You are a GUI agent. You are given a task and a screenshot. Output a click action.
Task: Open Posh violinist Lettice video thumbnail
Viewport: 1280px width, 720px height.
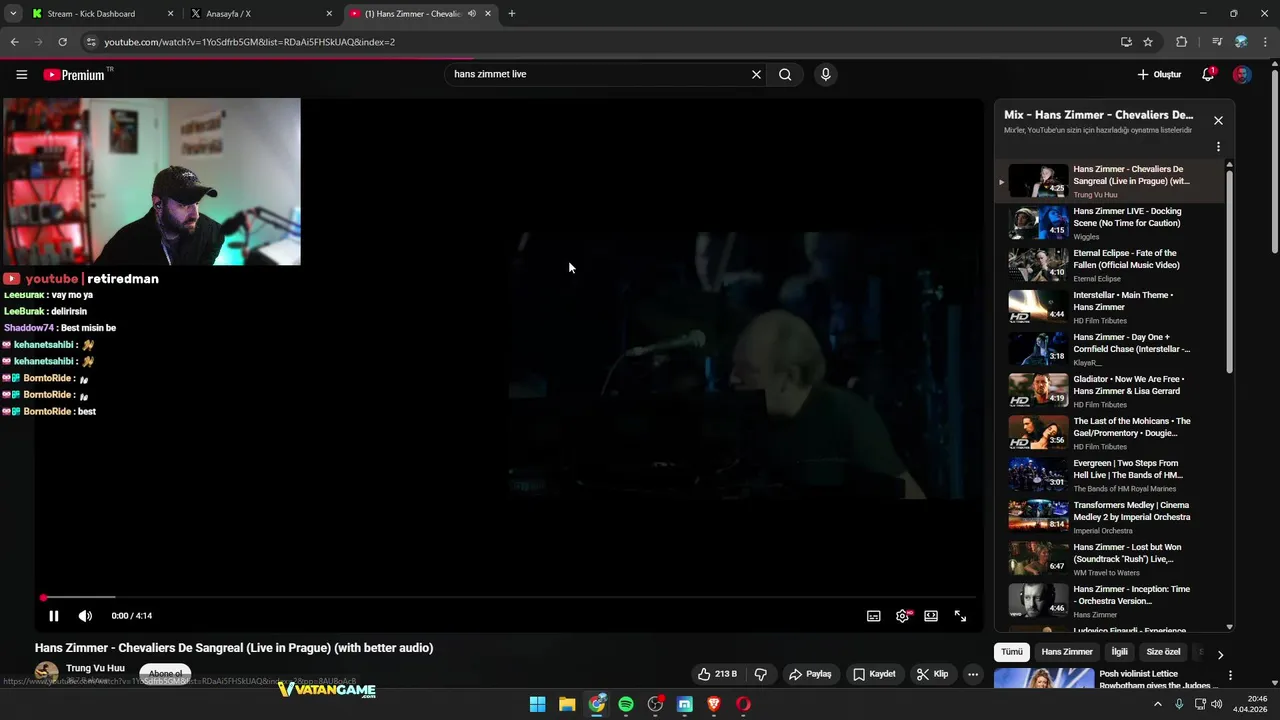(1044, 679)
